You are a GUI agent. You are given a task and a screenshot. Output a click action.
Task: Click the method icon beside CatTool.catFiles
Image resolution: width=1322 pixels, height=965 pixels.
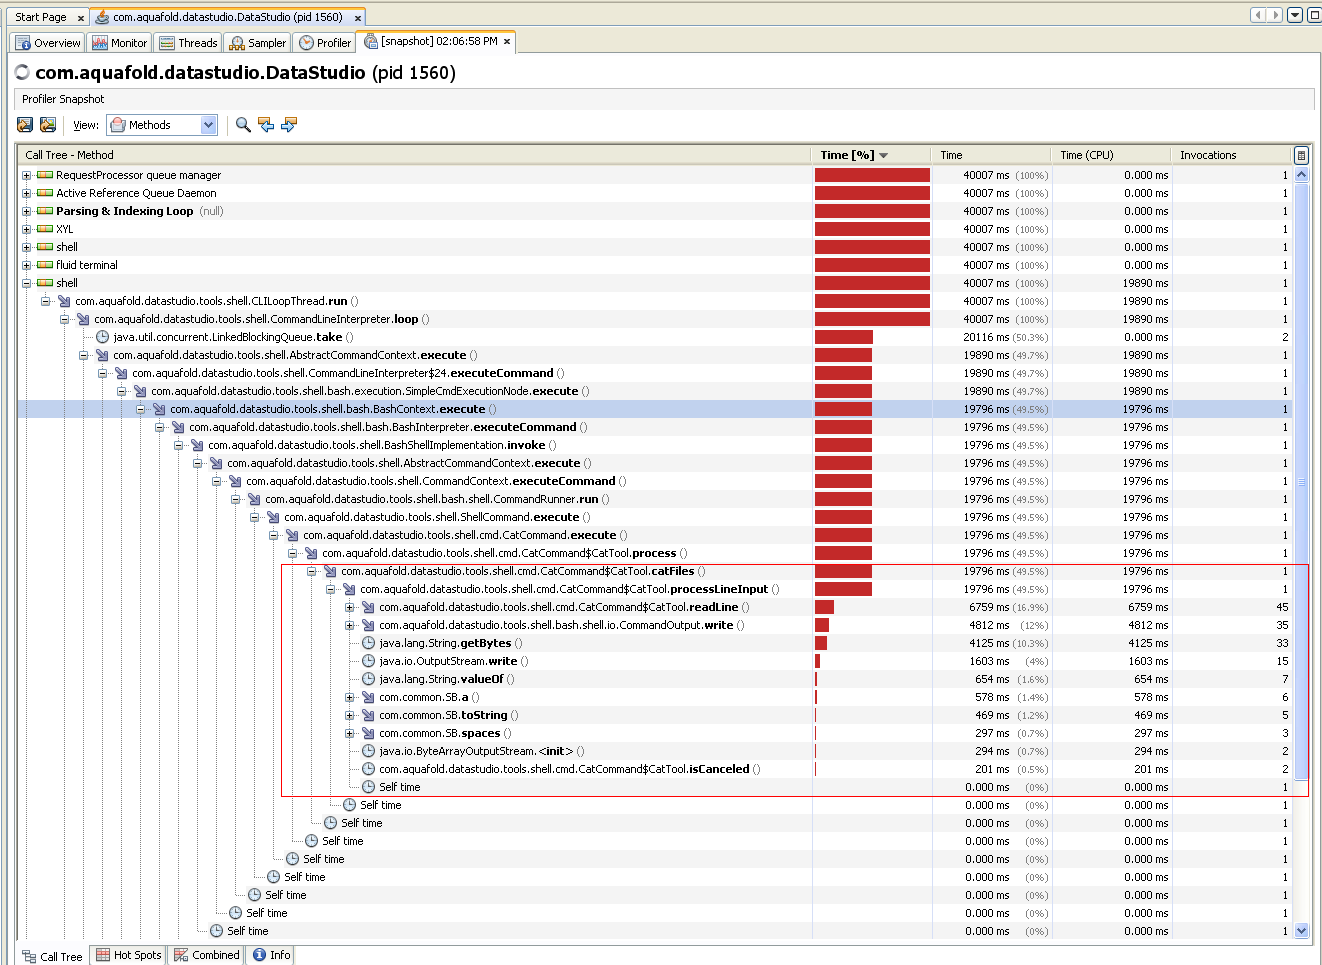330,571
